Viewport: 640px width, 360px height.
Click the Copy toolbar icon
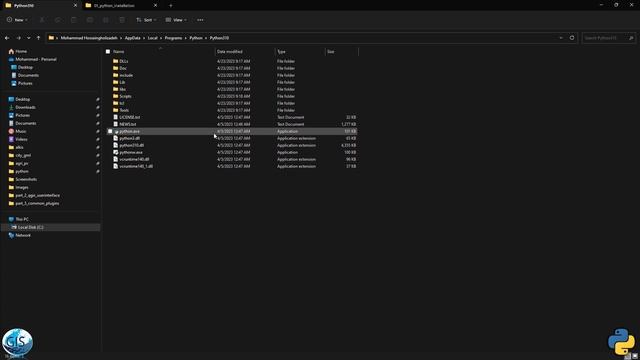tap(58, 20)
